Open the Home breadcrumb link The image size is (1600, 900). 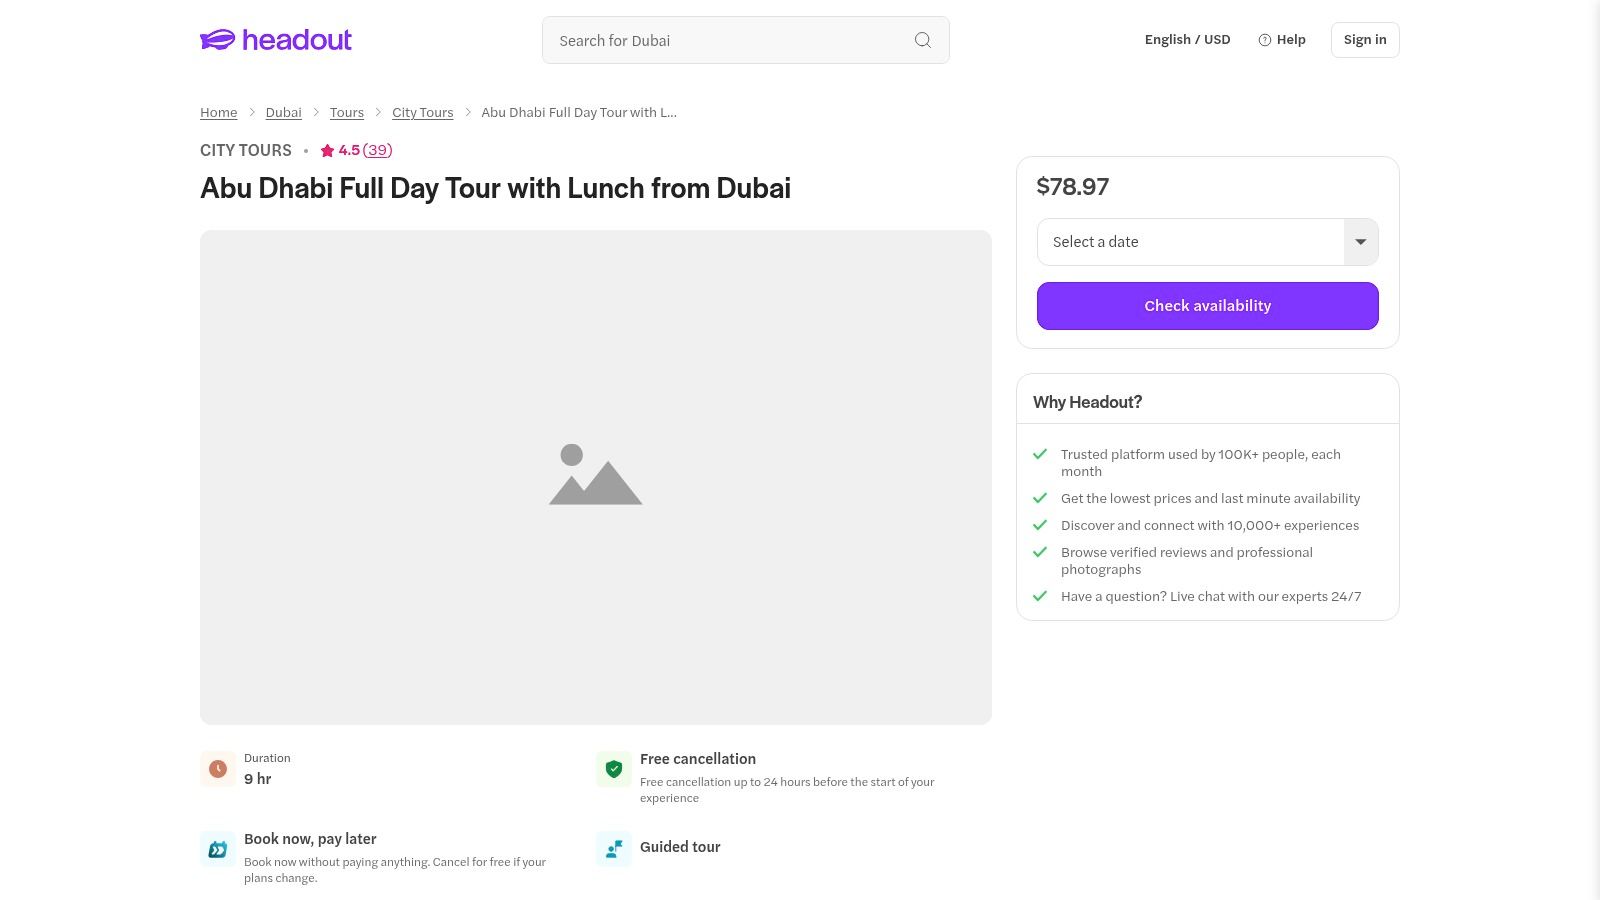point(218,112)
